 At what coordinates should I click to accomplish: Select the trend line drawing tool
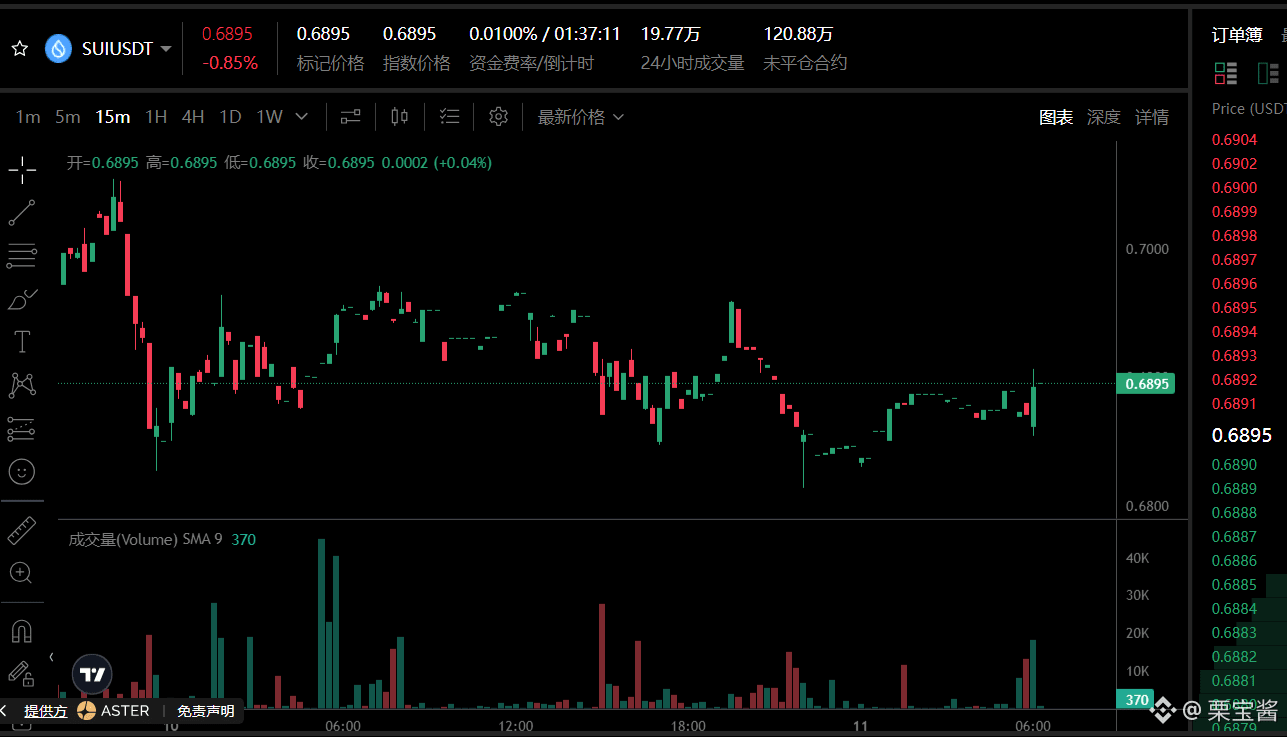[x=22, y=213]
